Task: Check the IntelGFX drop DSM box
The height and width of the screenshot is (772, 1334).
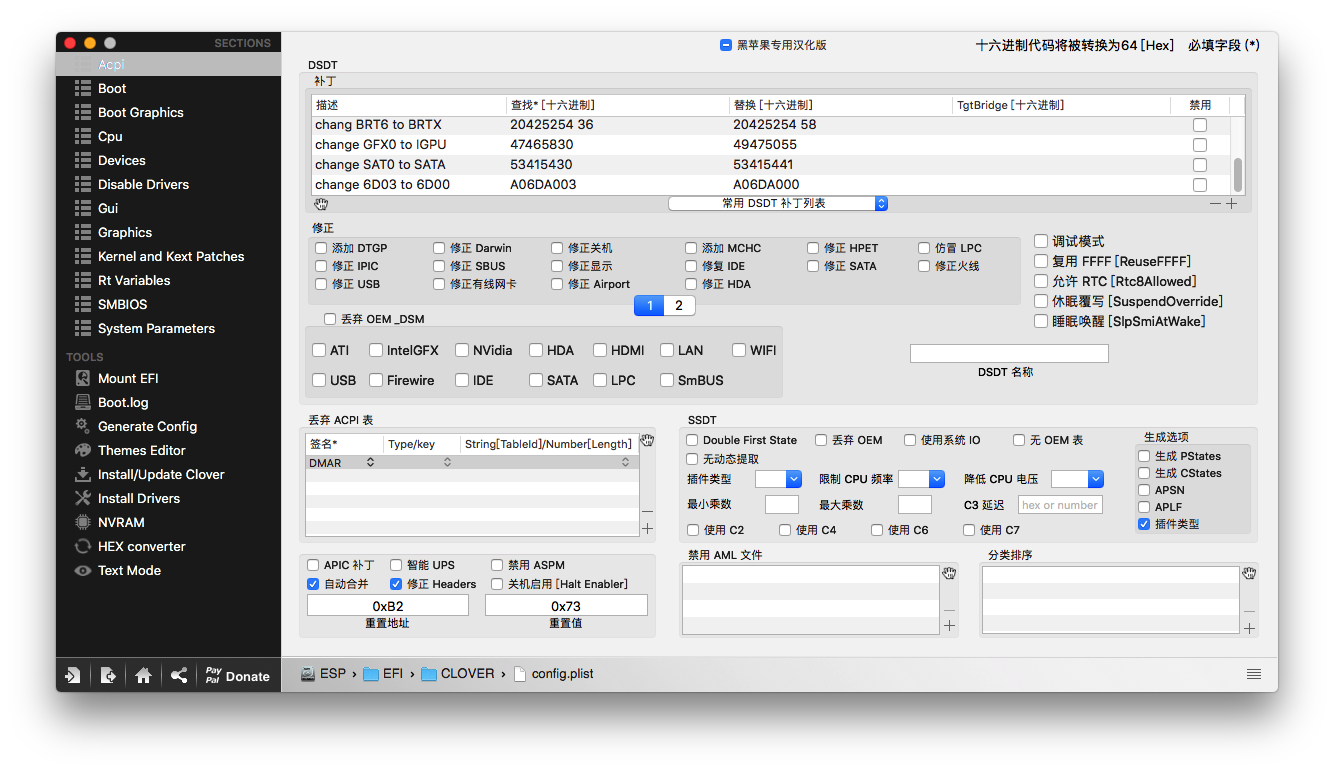Action: (376, 350)
